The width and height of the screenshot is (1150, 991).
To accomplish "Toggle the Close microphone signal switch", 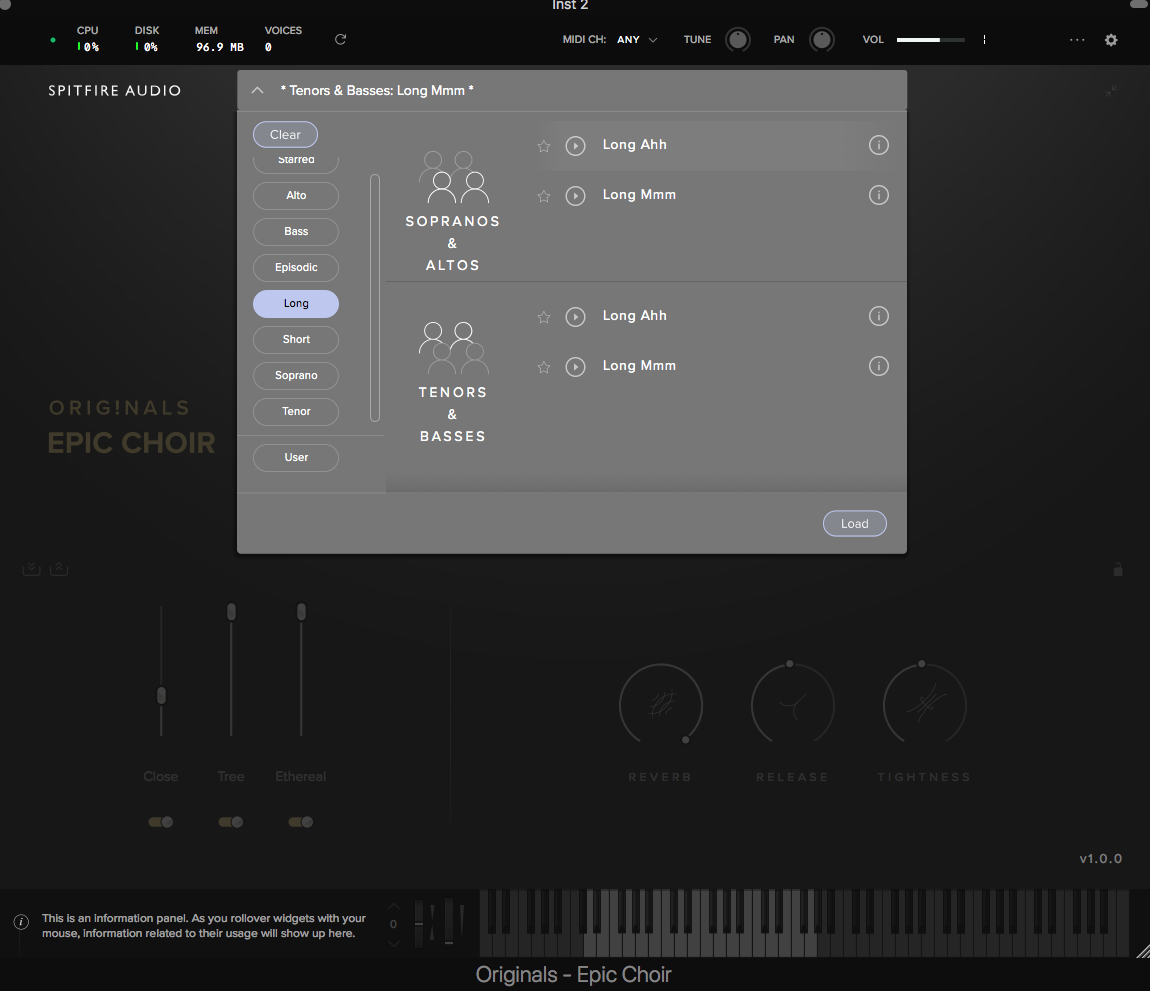I will click(160, 821).
